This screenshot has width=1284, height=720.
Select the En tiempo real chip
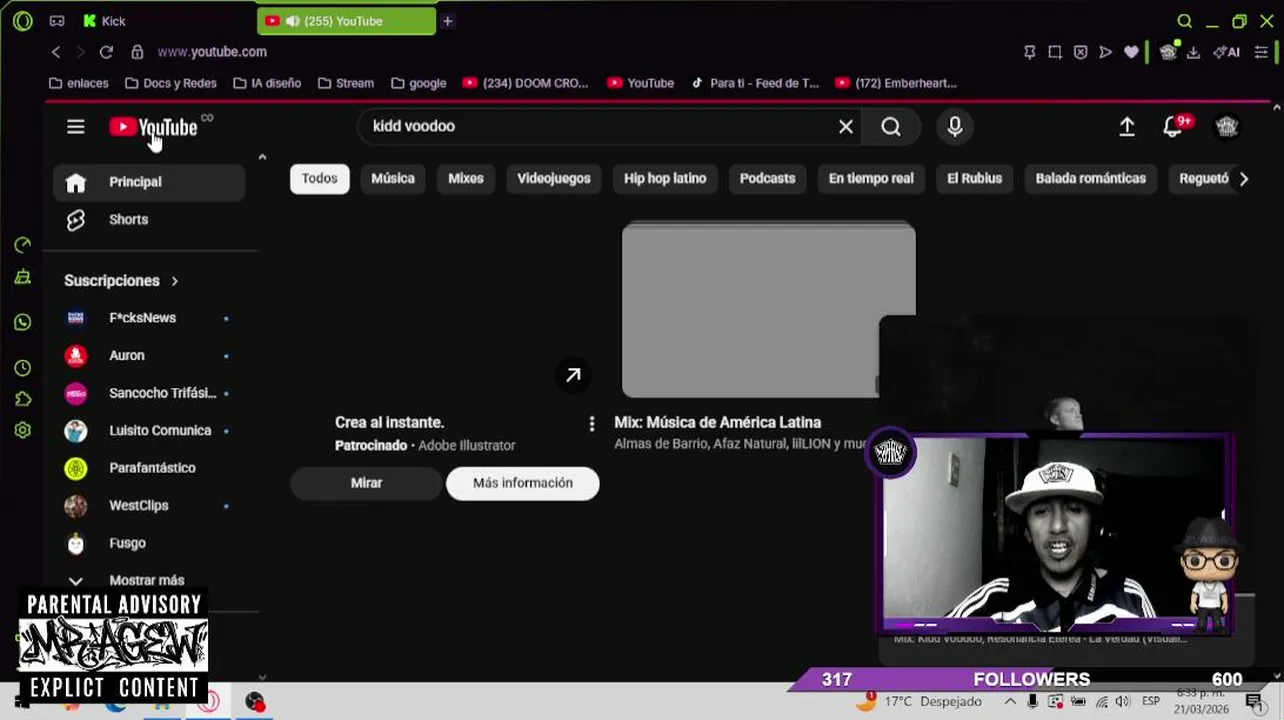click(x=871, y=179)
